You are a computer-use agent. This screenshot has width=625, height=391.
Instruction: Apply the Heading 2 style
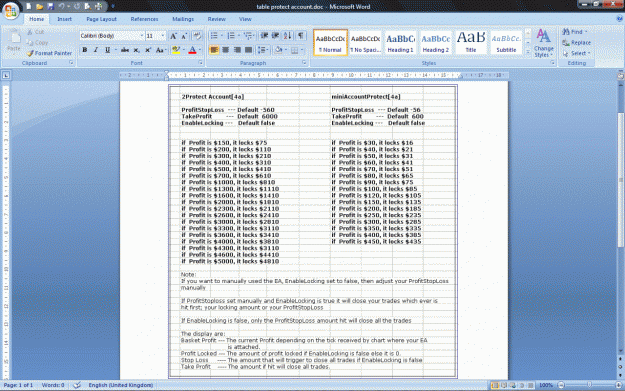coord(435,43)
